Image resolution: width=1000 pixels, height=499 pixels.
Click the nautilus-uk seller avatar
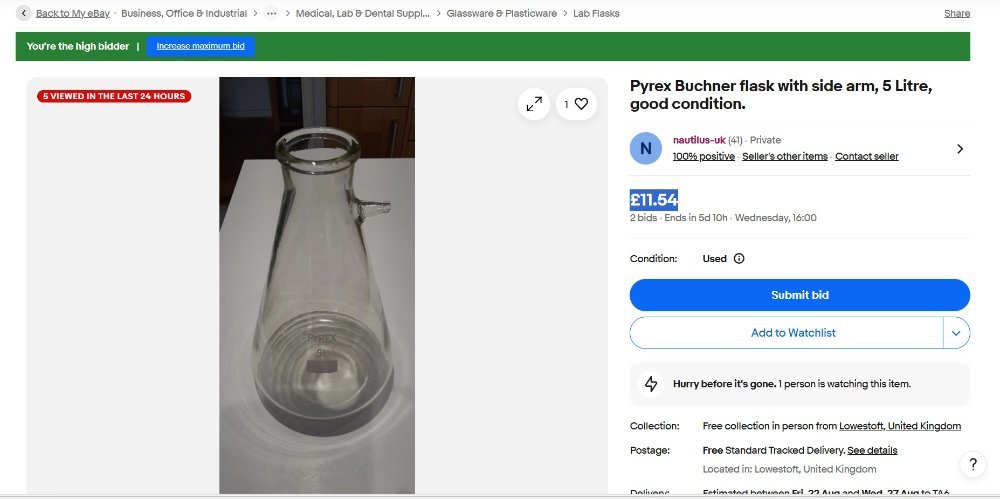click(x=645, y=148)
